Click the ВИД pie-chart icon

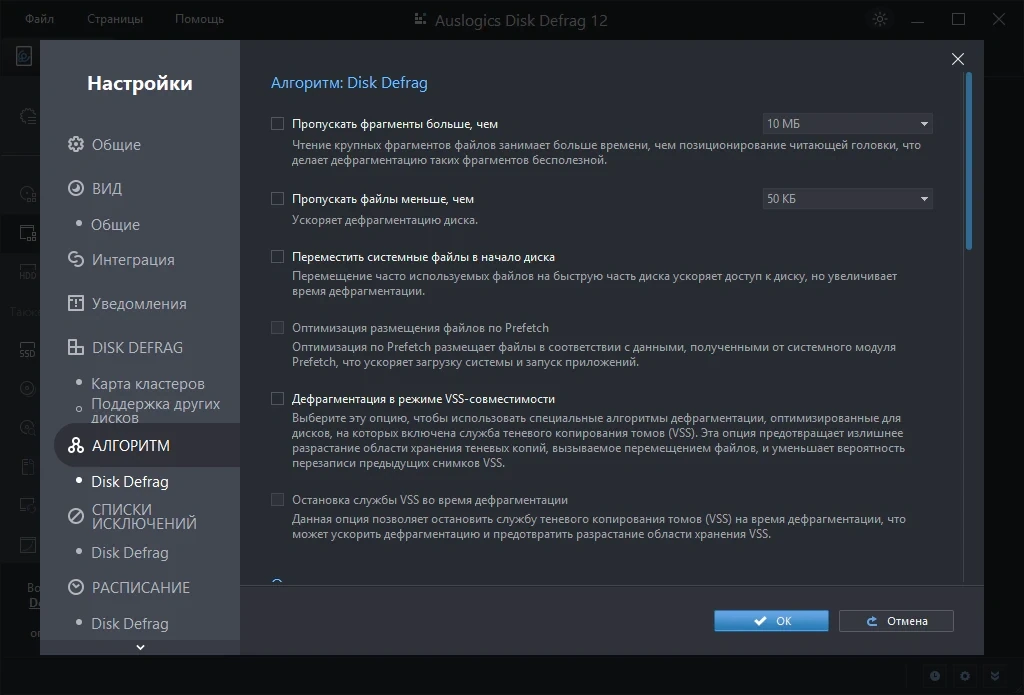(x=76, y=188)
